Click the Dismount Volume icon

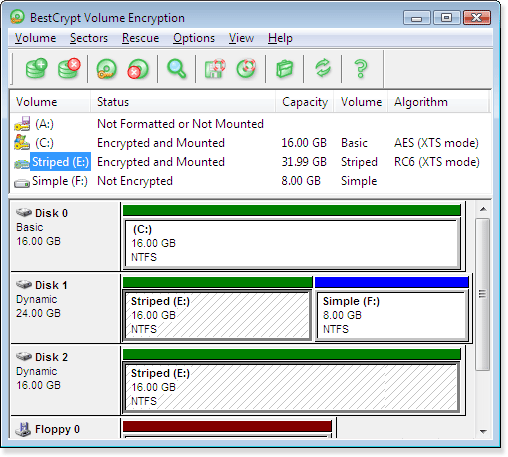pos(138,69)
